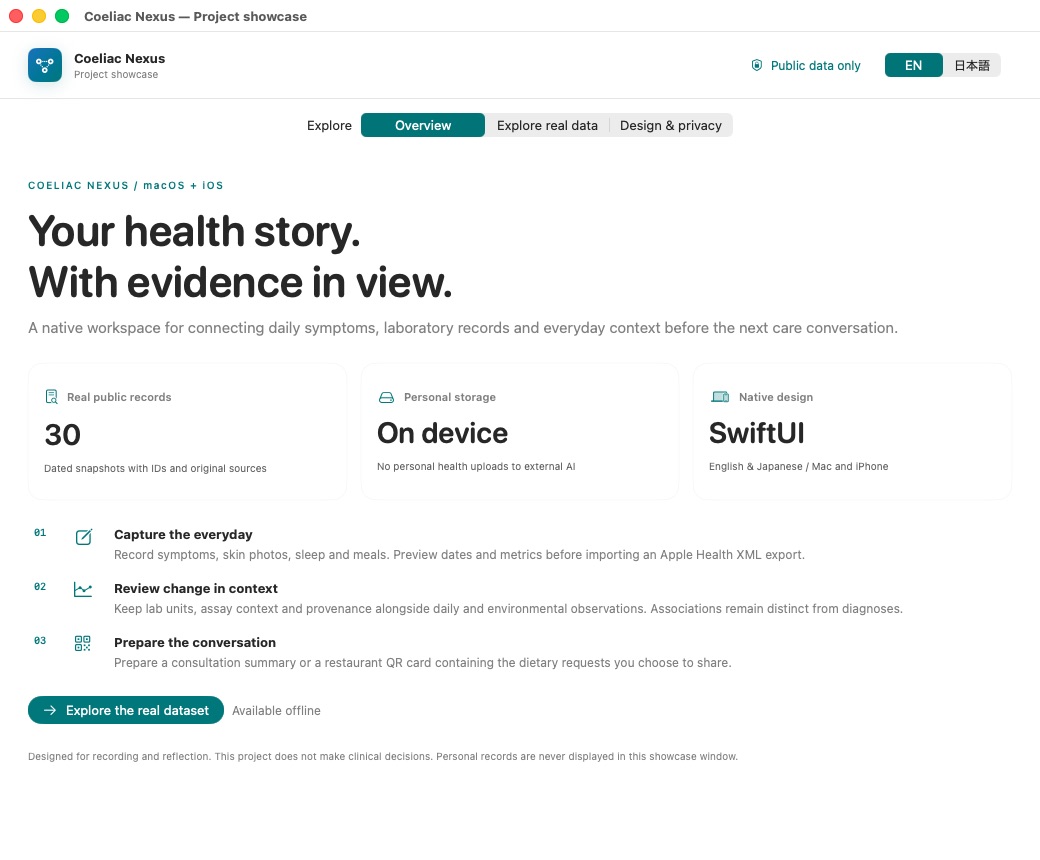Click the Personal storage drive icon

point(386,397)
